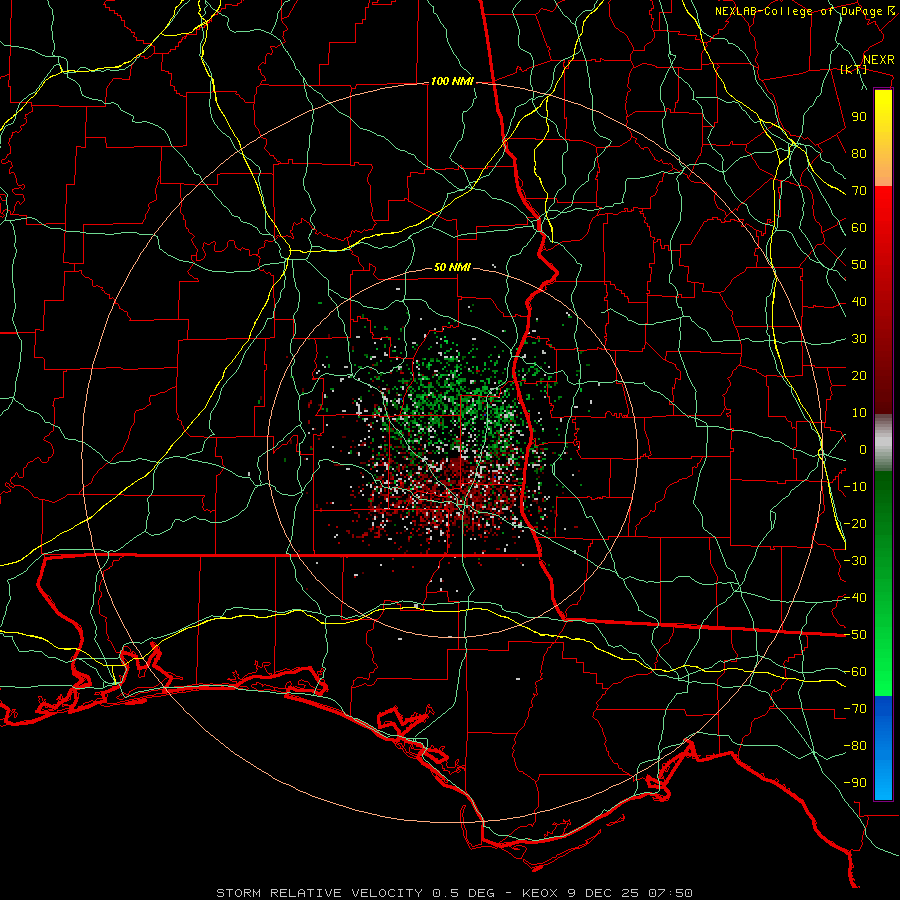Viewport: 900px width, 900px height.
Task: Click the -90 value on velocity scale
Action: point(855,783)
